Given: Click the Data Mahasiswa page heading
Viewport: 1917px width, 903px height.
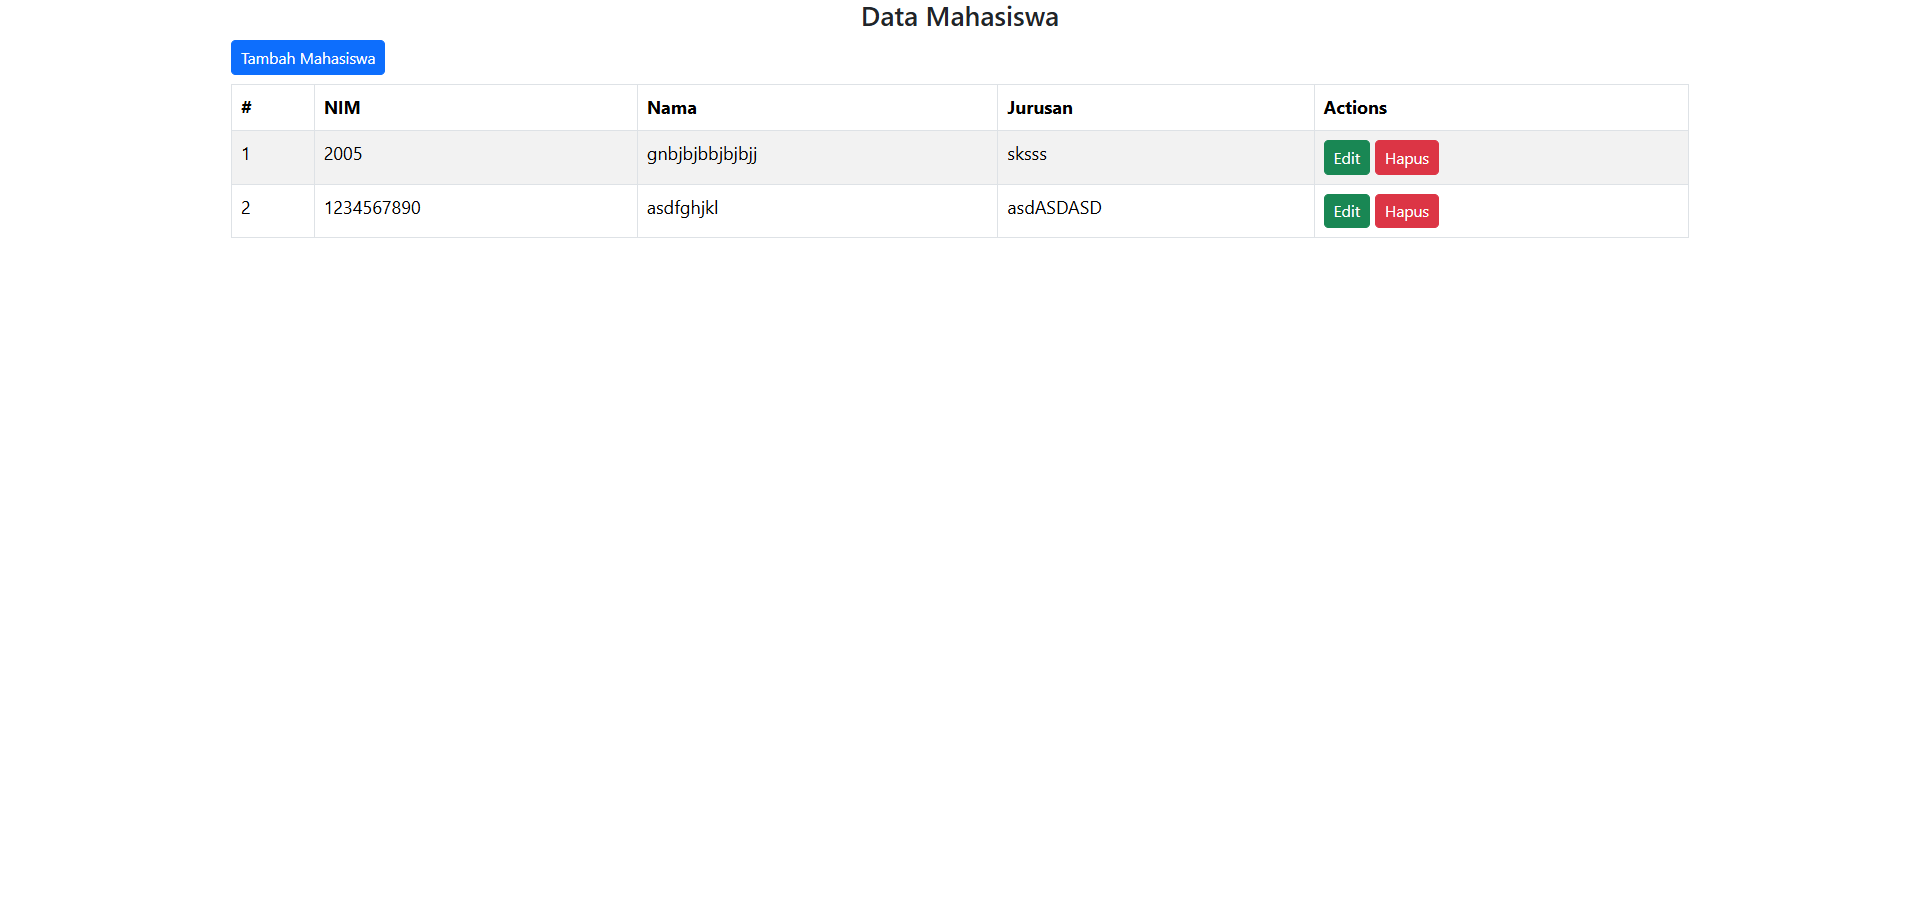Looking at the screenshot, I should [959, 17].
